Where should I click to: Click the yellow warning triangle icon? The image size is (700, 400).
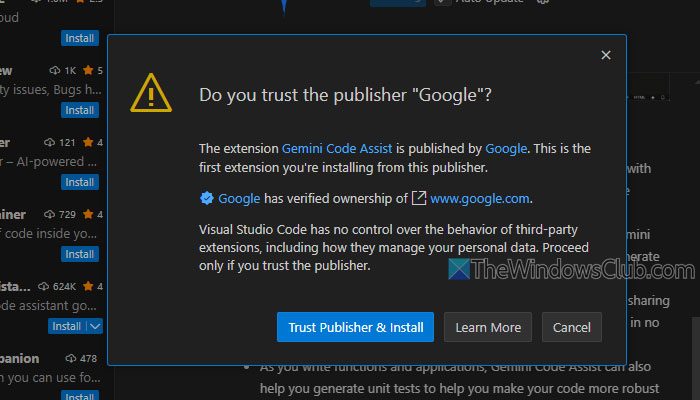click(150, 93)
